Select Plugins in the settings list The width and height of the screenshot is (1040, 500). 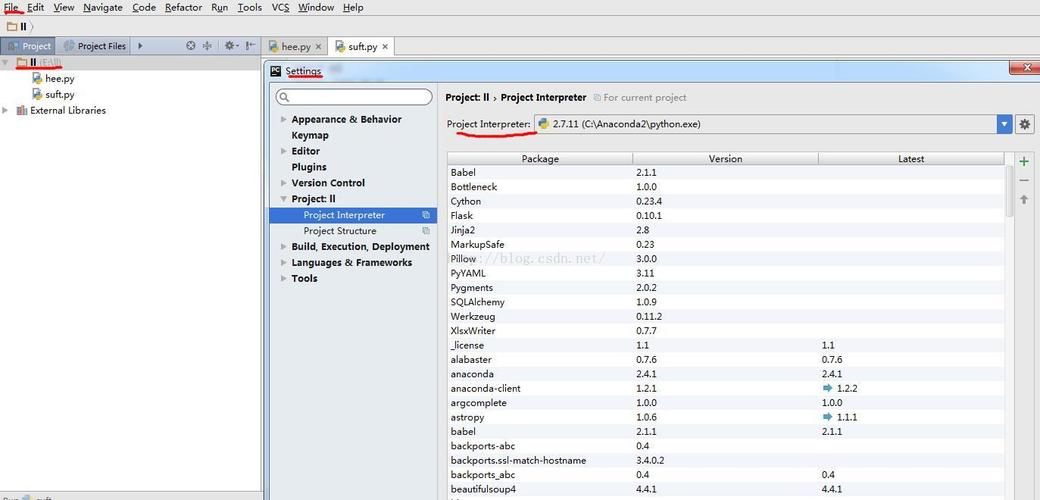pos(308,167)
